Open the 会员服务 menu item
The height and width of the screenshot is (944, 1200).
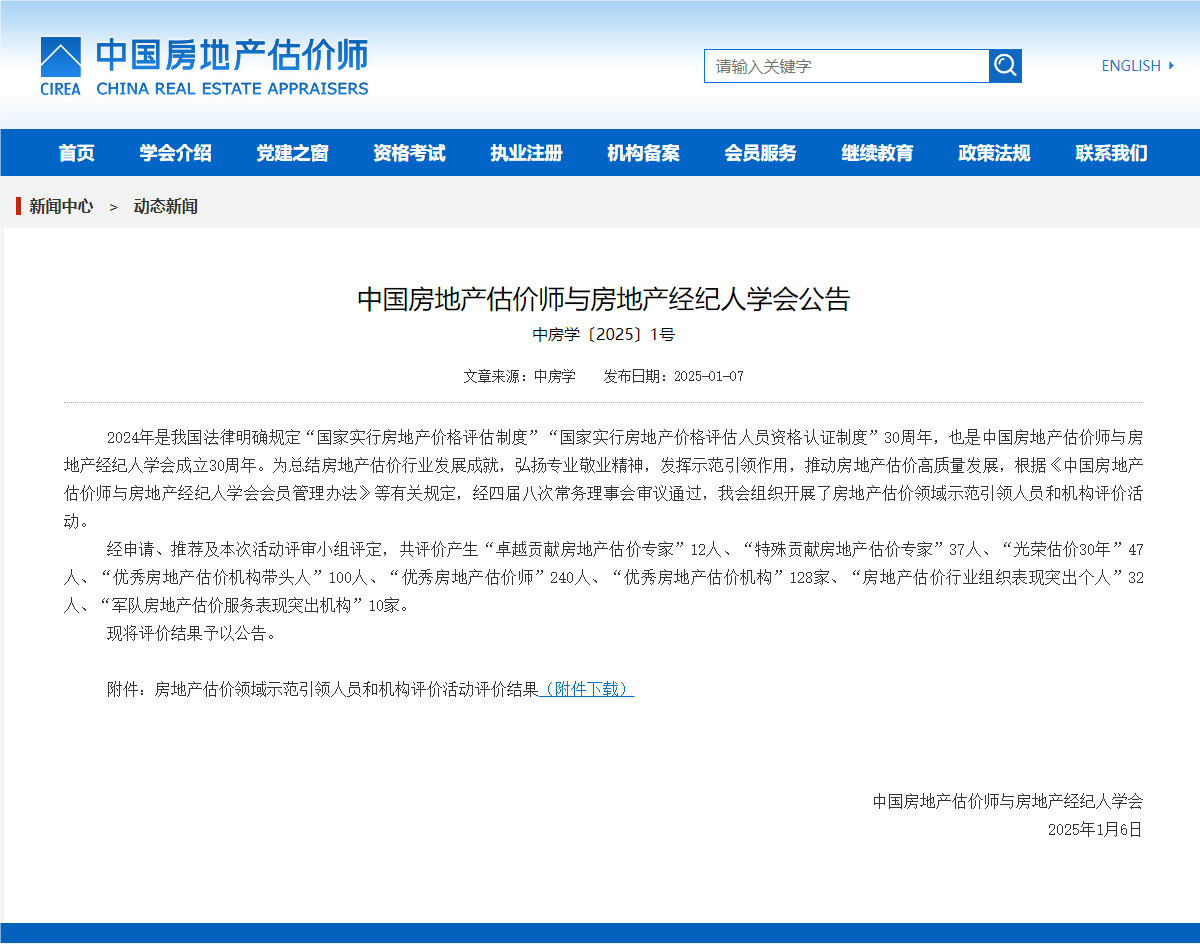[760, 153]
